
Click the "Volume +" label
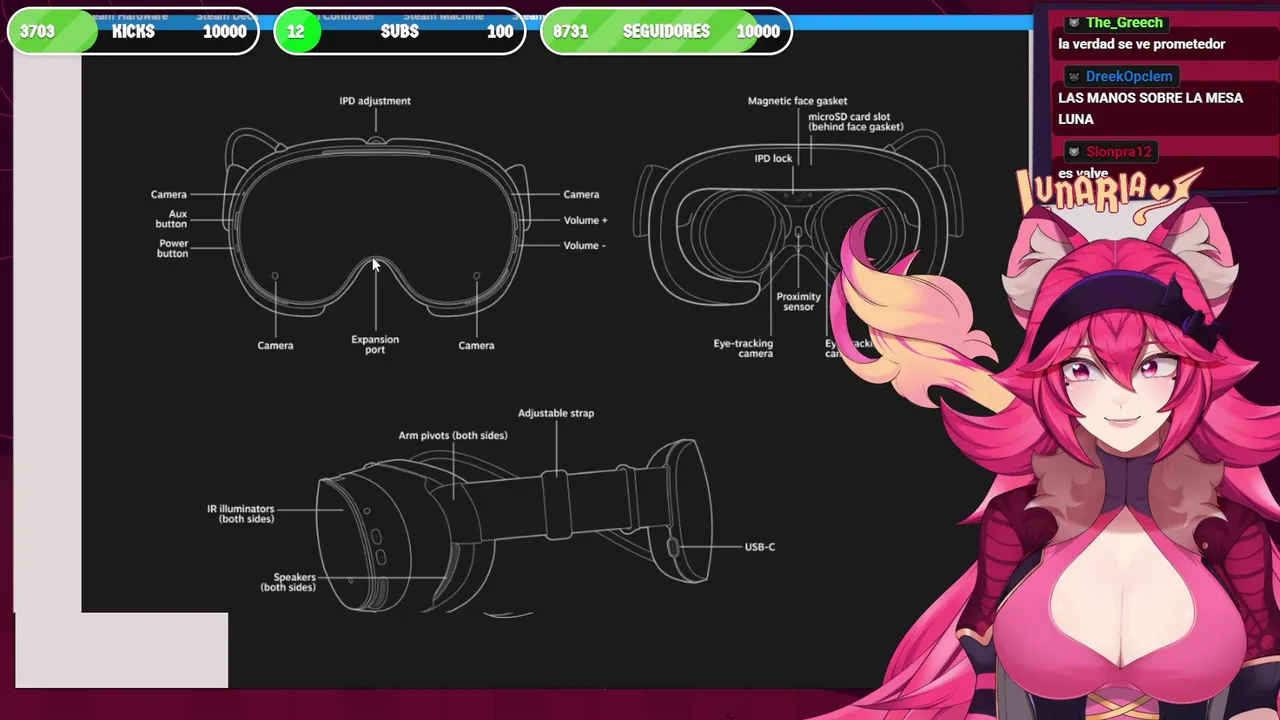click(x=585, y=220)
